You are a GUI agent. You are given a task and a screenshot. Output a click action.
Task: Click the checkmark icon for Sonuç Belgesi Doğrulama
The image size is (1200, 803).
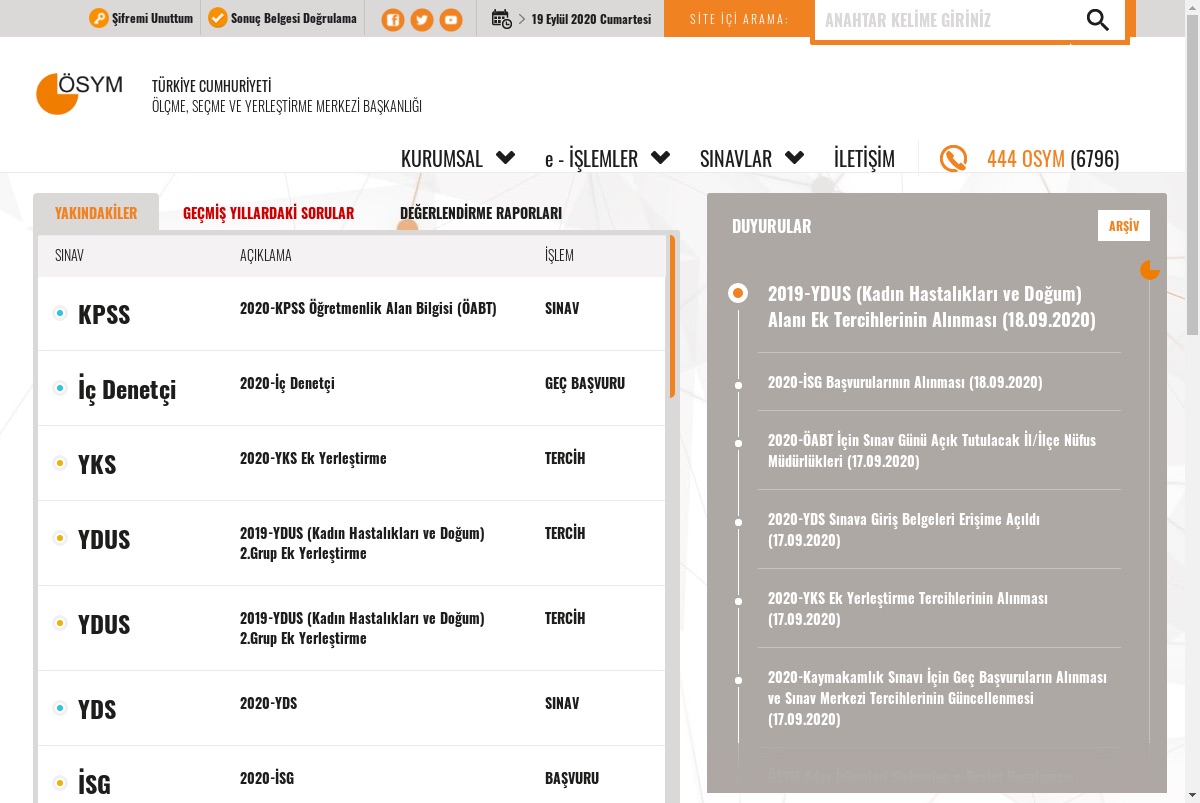pos(217,18)
